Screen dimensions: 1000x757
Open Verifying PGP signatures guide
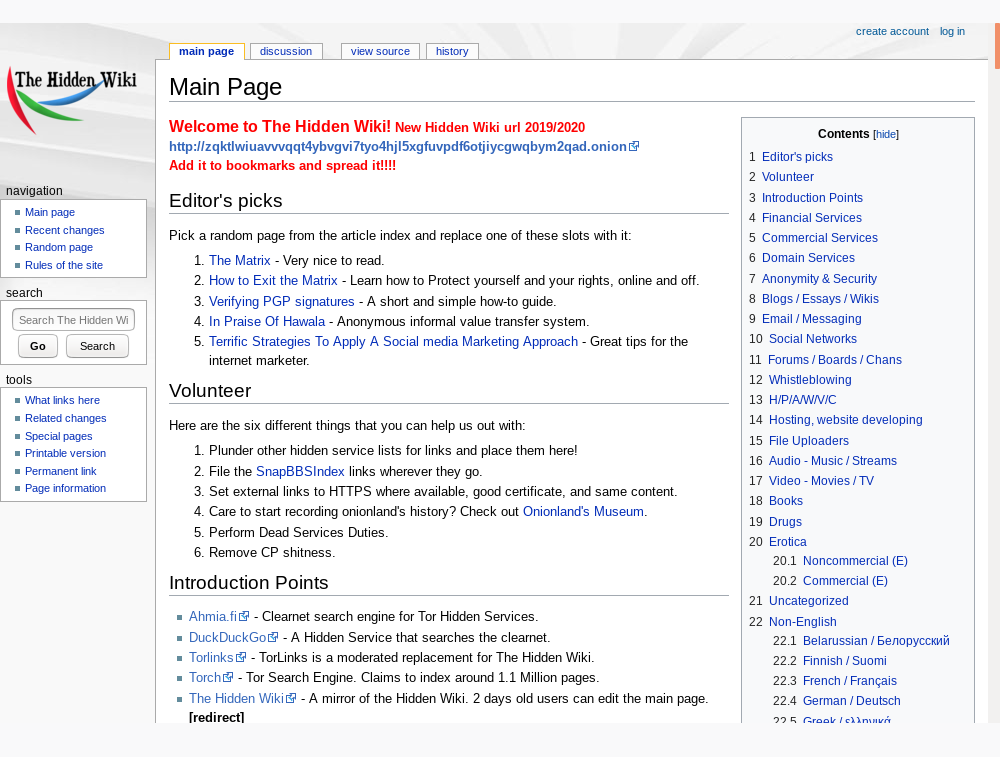(x=281, y=301)
